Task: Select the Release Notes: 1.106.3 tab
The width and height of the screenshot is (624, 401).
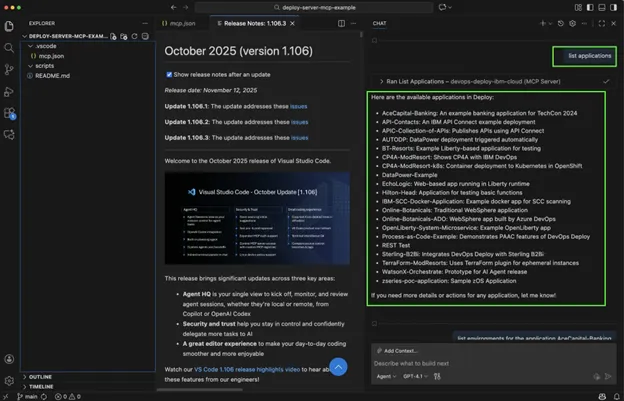Action: (255, 23)
